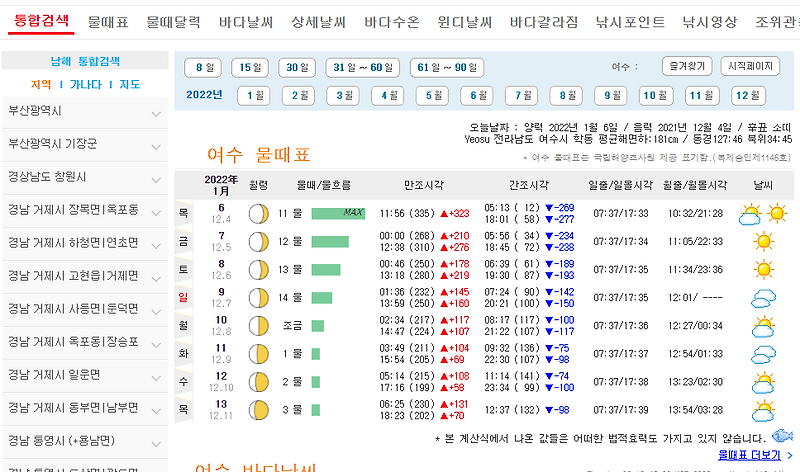Click the partly cloudy weather icon for January 10
Viewport: 800px width, 472px height.
click(763, 327)
